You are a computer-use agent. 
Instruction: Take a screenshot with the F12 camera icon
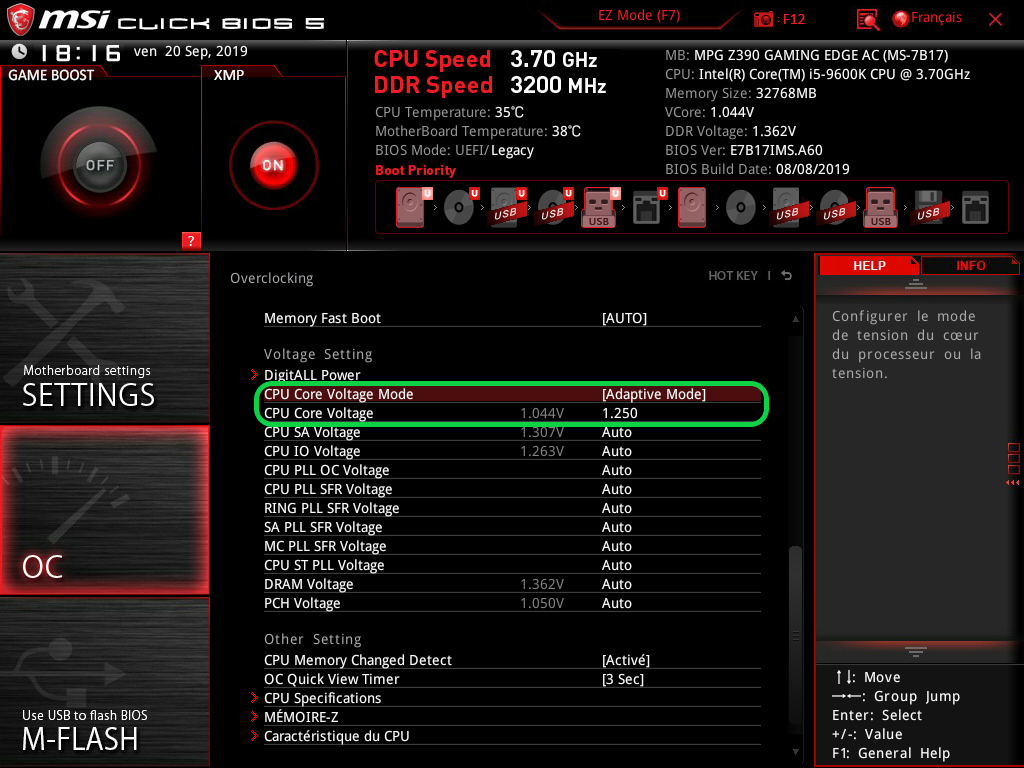[763, 19]
